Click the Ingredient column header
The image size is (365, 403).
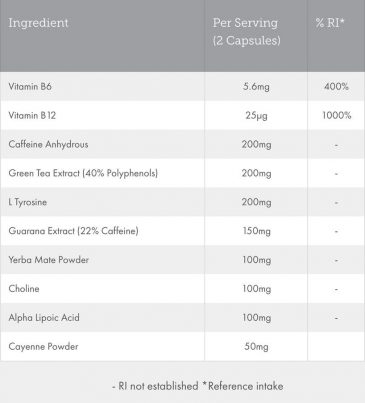tap(38, 23)
